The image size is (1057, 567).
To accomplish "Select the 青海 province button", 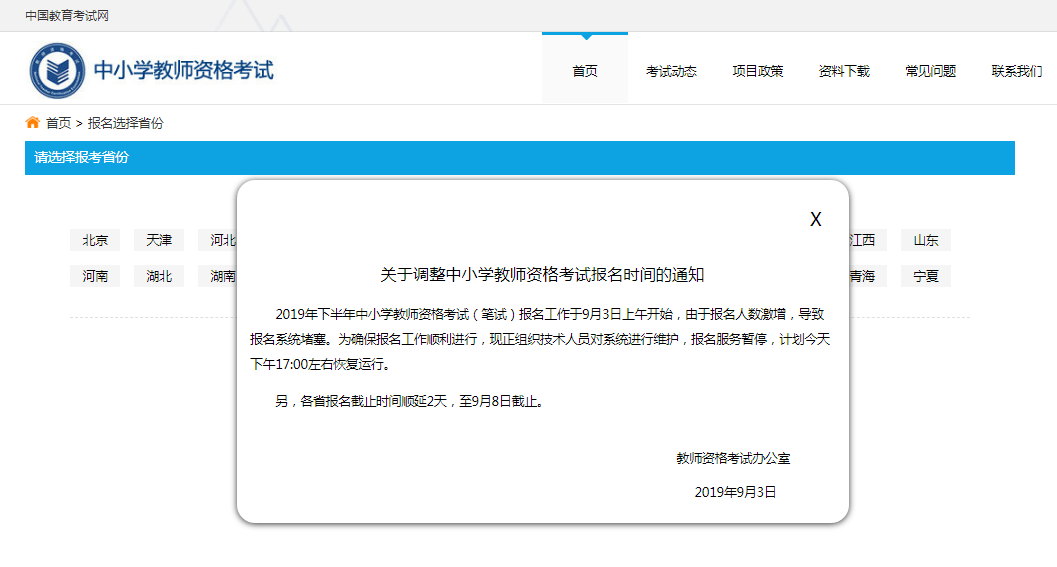I will [868, 276].
